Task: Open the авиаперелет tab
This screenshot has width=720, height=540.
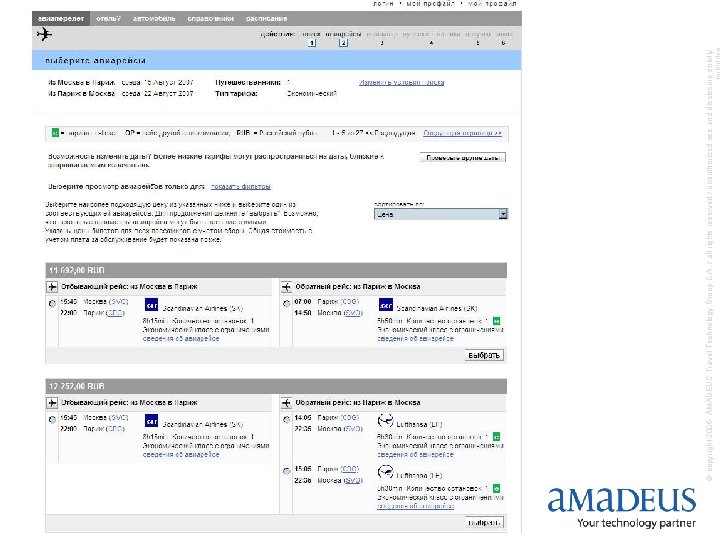Action: click(61, 19)
